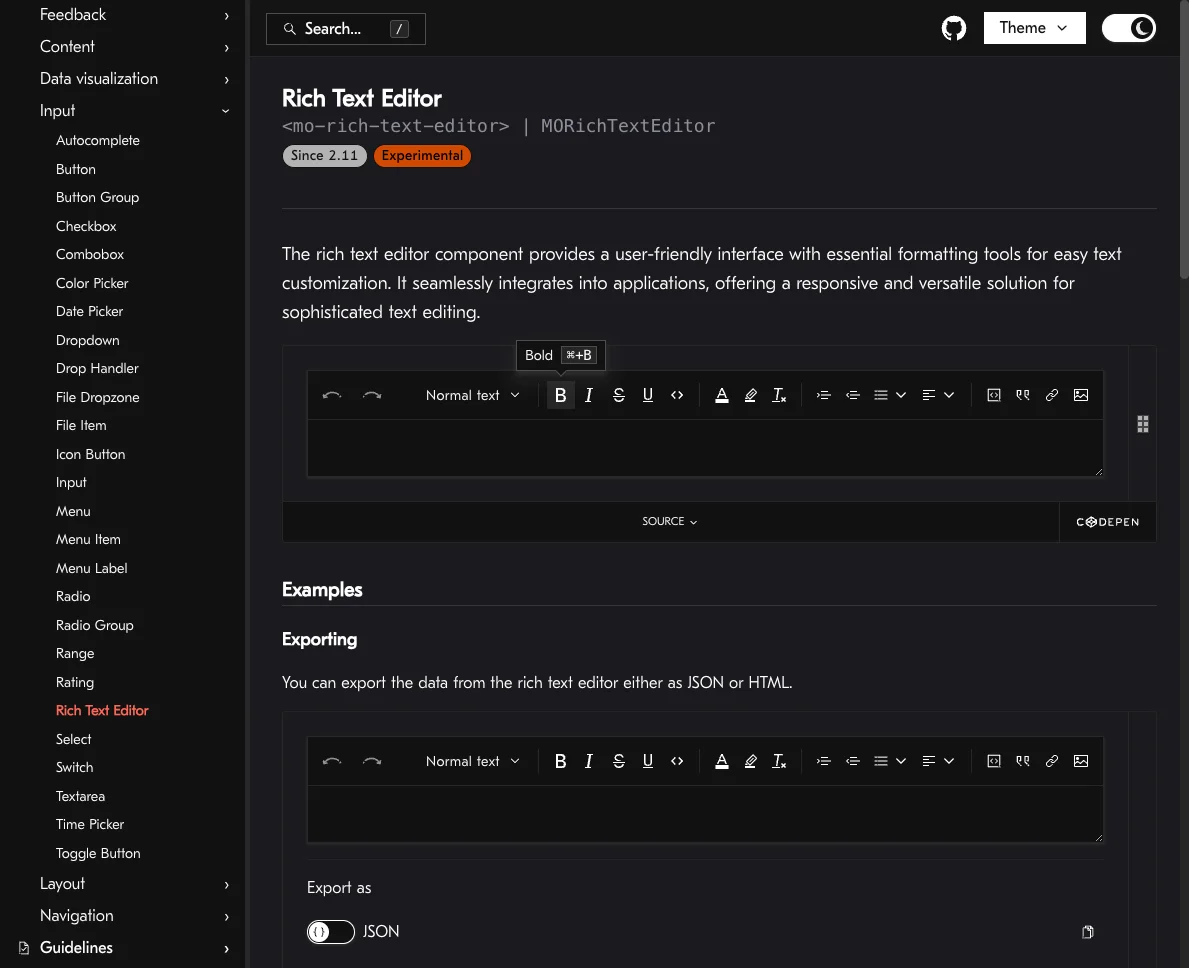Click the blockquote icon in Exporting editor

[1022, 761]
